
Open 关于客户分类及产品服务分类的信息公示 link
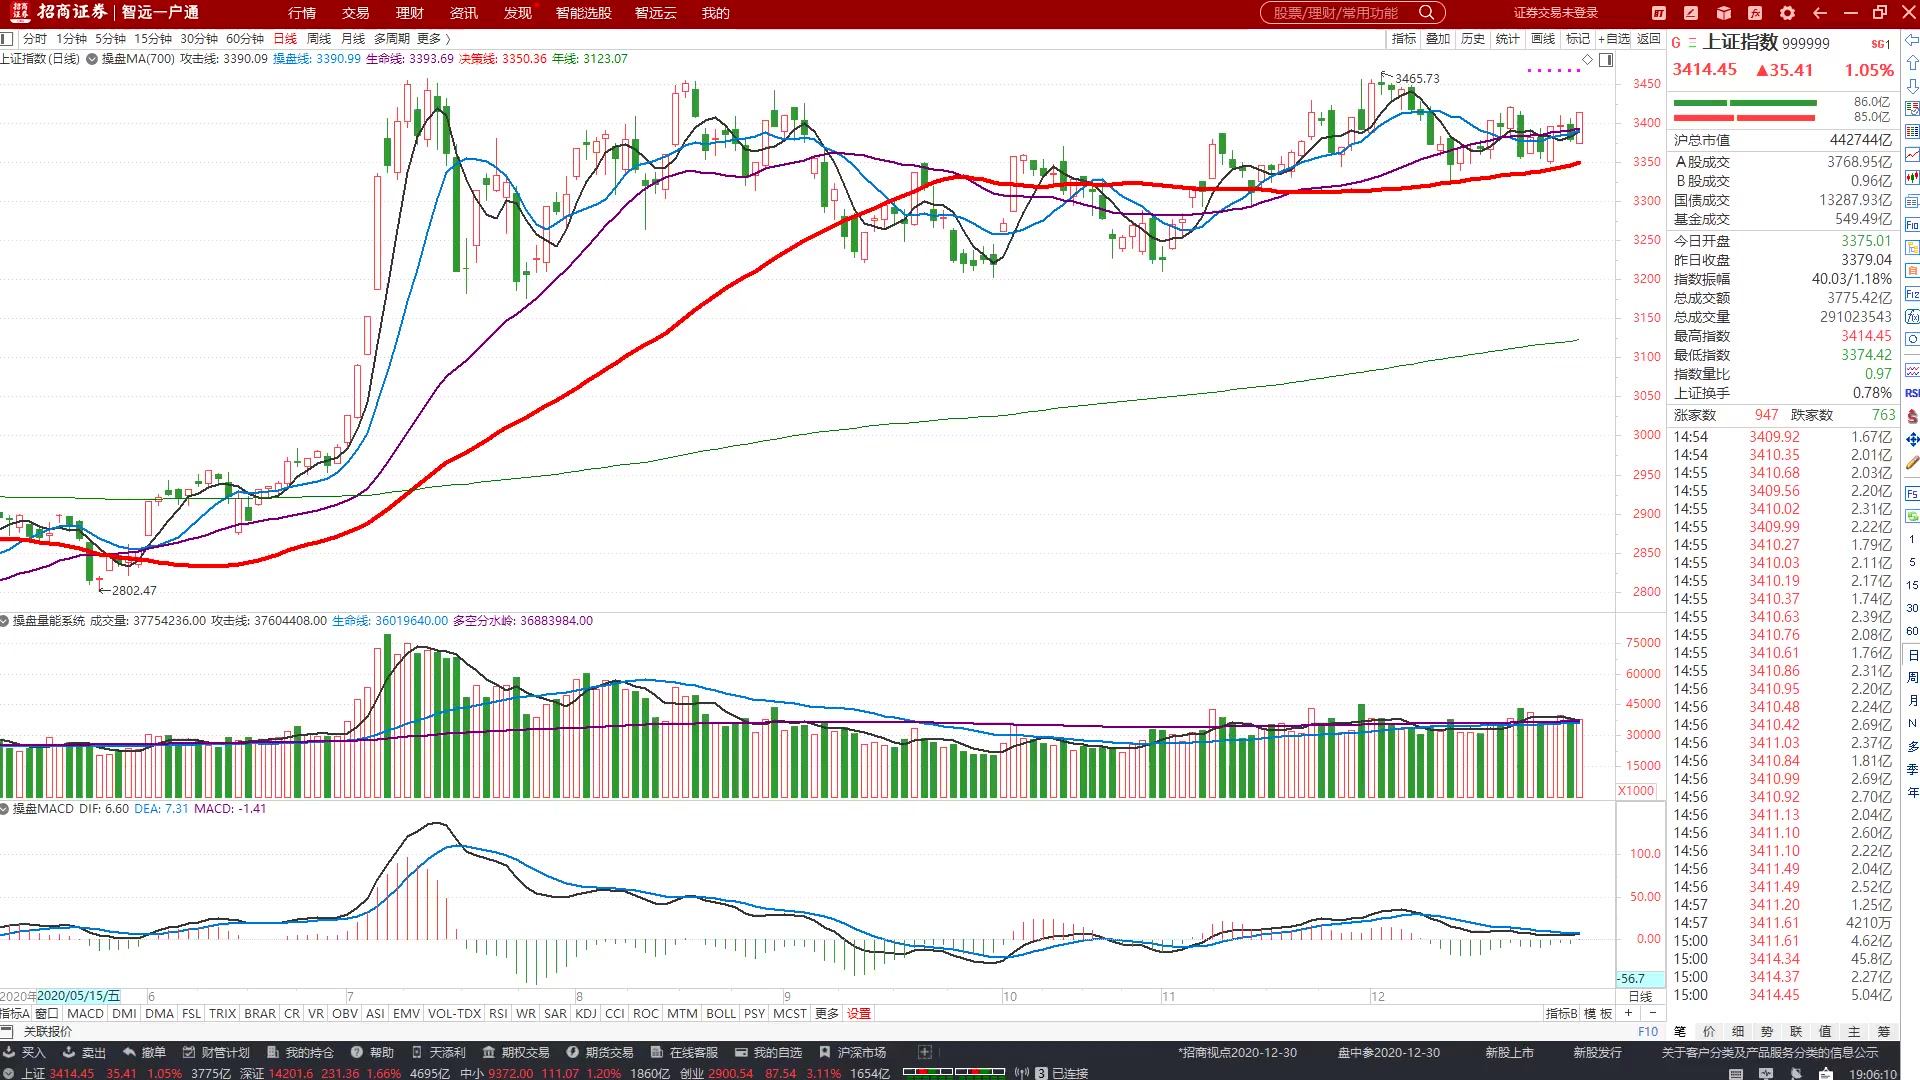(1770, 1052)
